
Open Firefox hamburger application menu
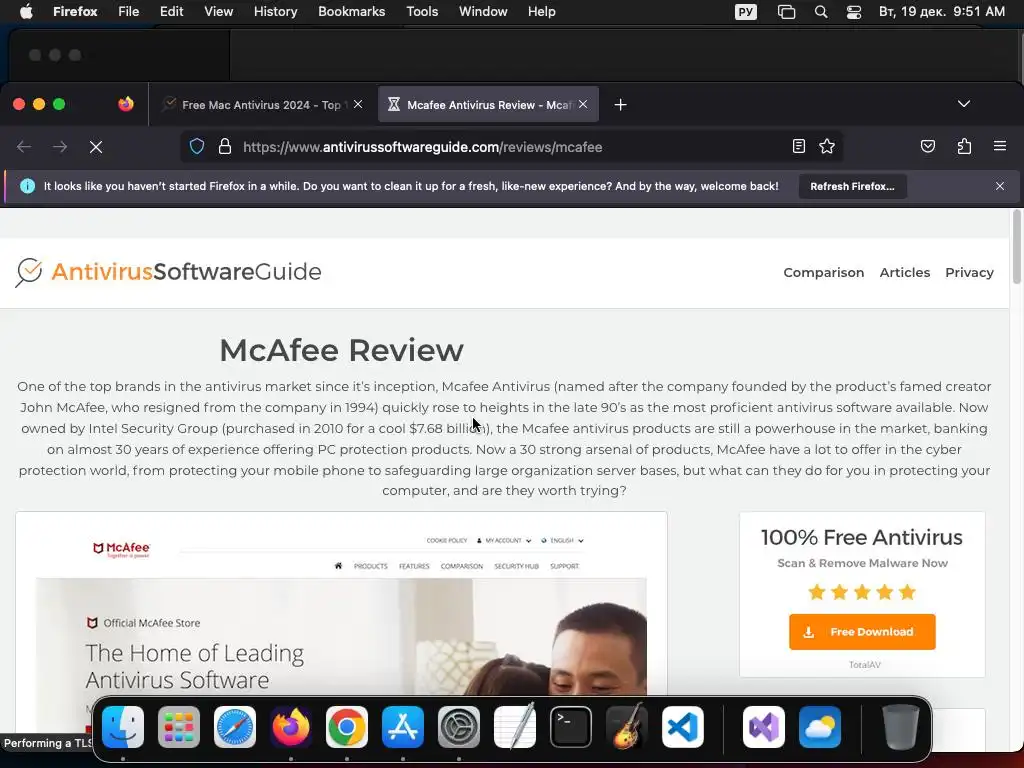point(999,146)
